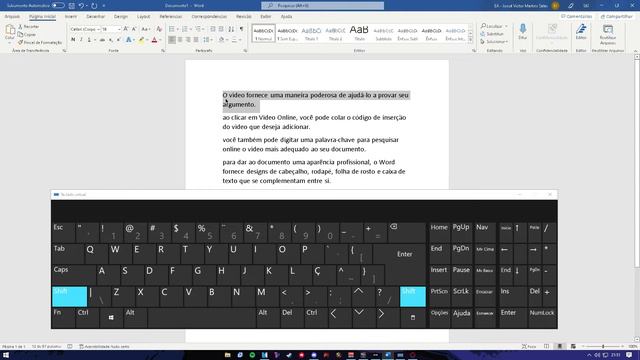Image resolution: width=640 pixels, height=360 pixels.
Task: Apply the red font color
Action: coord(154,40)
